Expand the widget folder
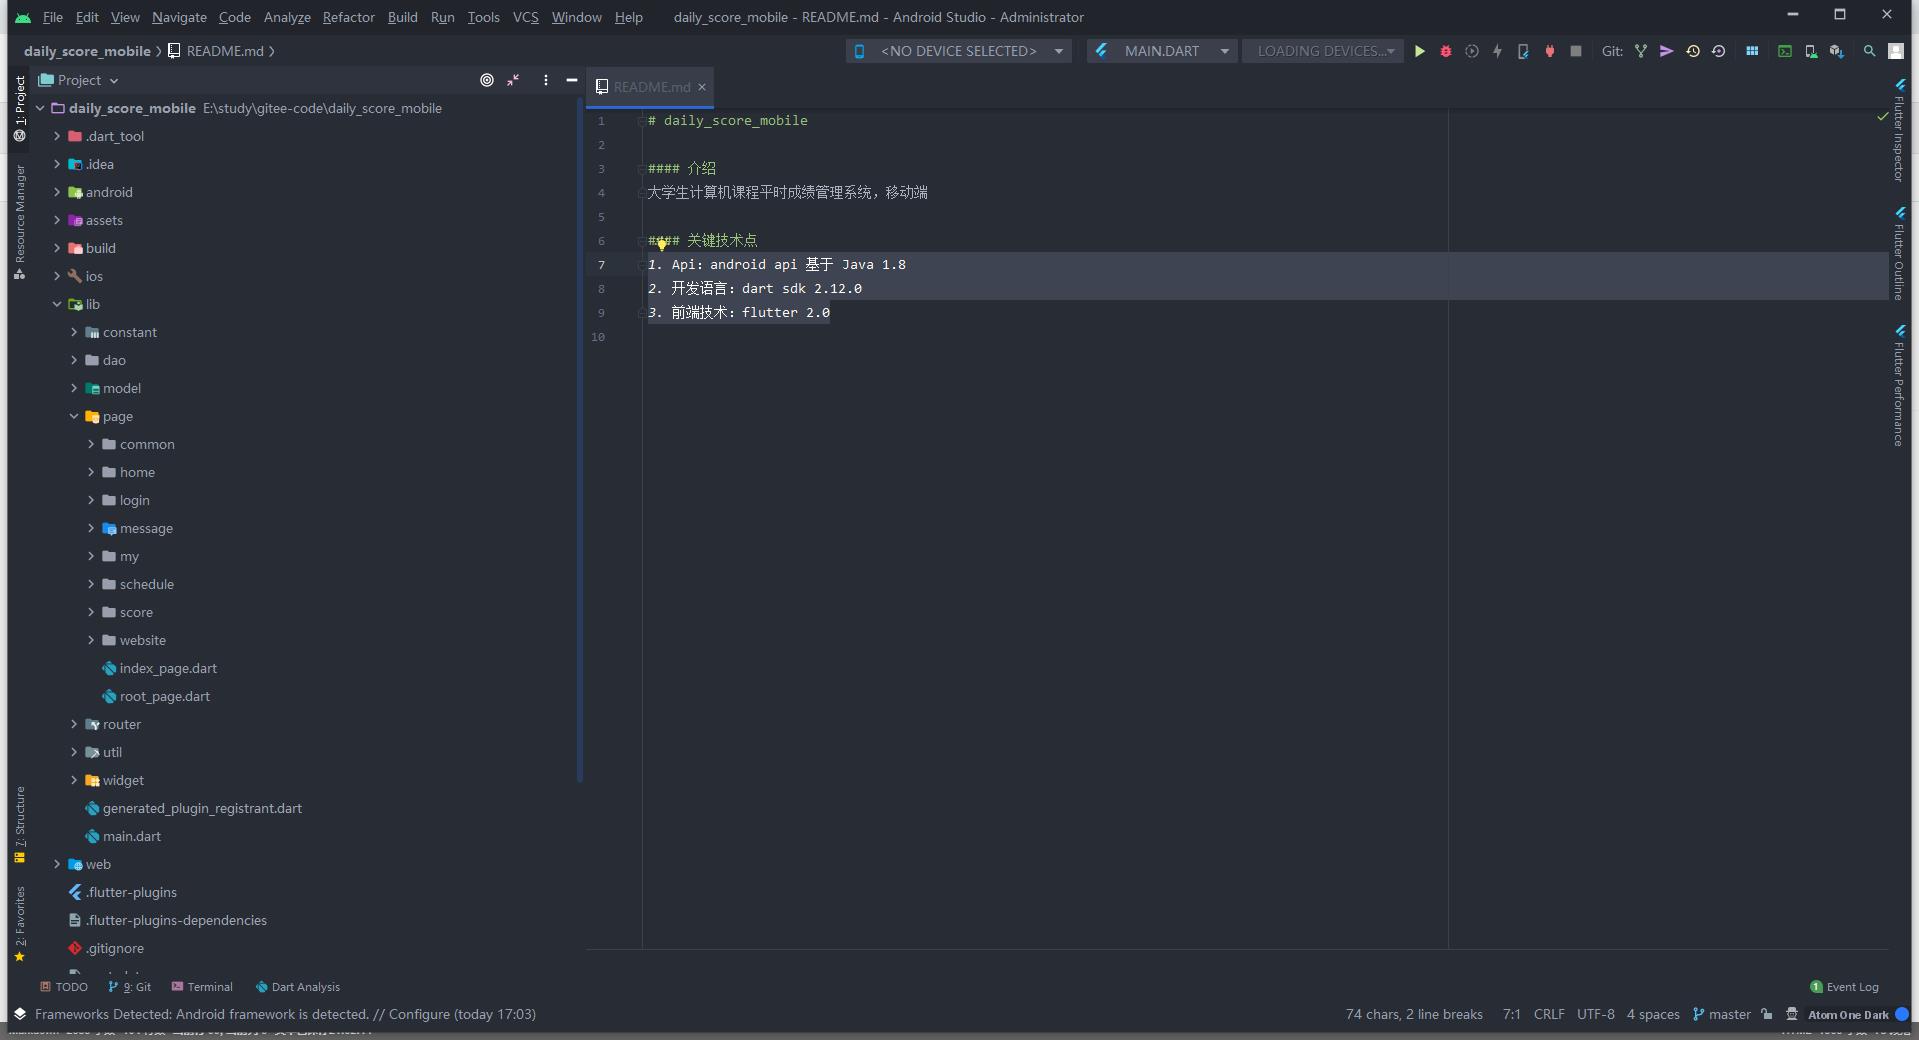 click(74, 780)
